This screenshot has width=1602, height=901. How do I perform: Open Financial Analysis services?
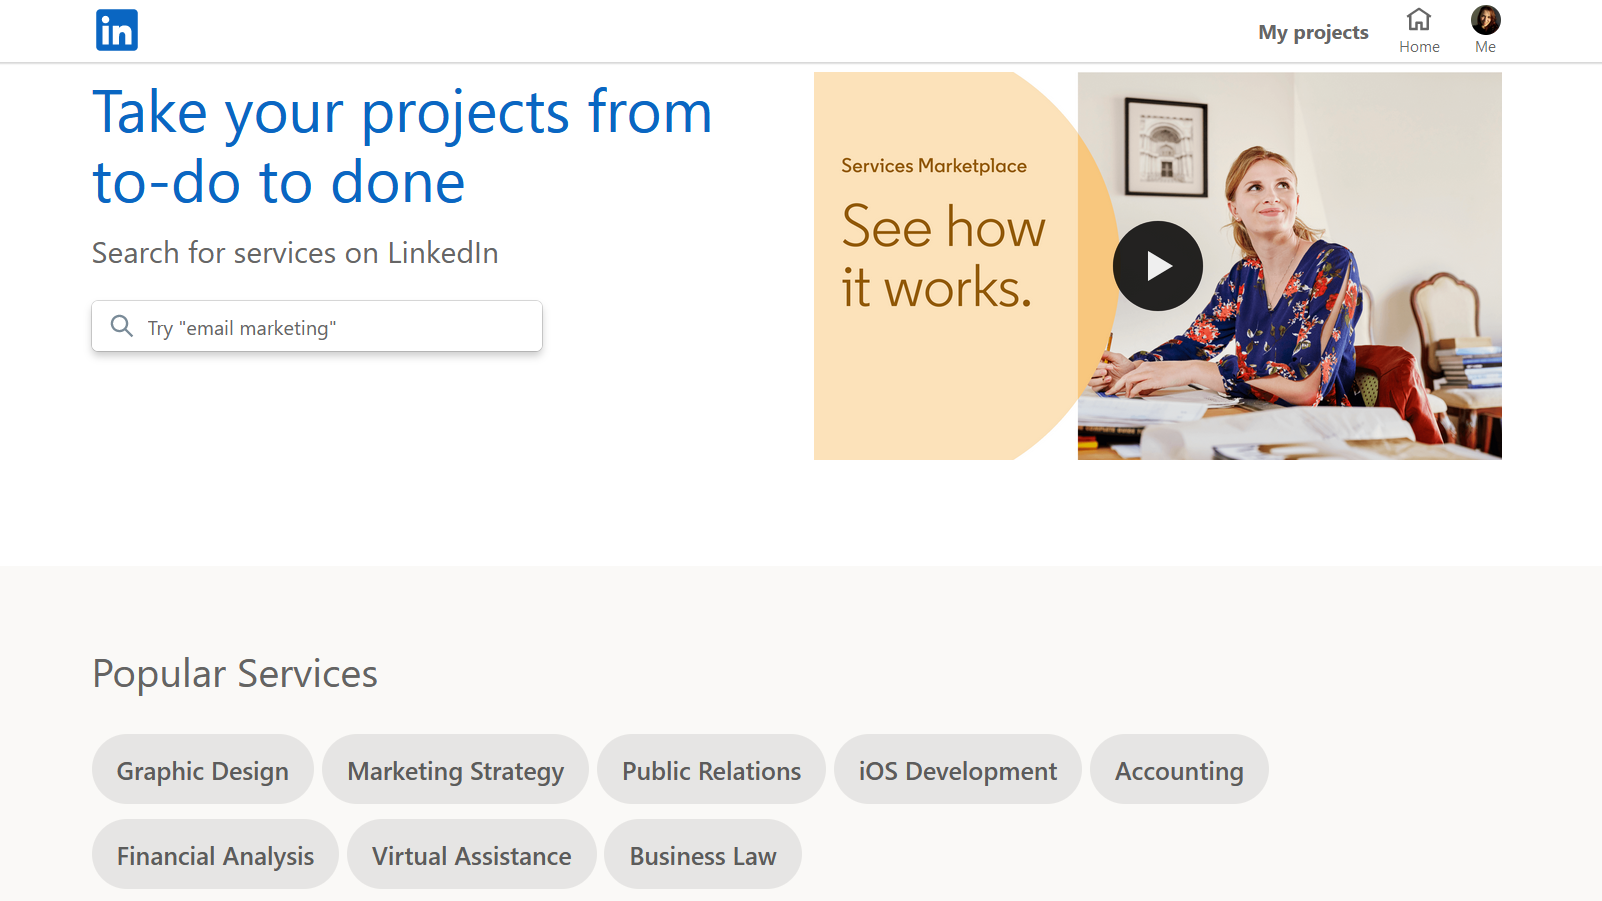214,855
